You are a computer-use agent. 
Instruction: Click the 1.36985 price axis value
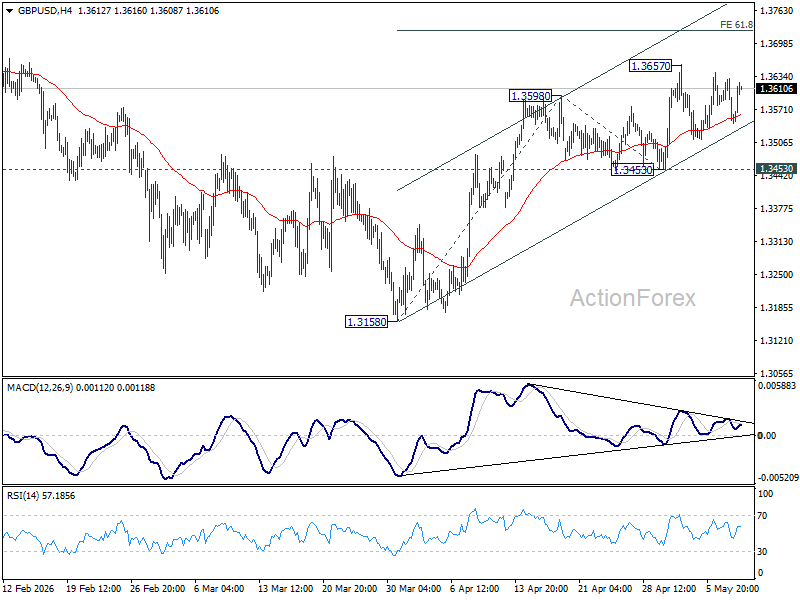pos(777,44)
